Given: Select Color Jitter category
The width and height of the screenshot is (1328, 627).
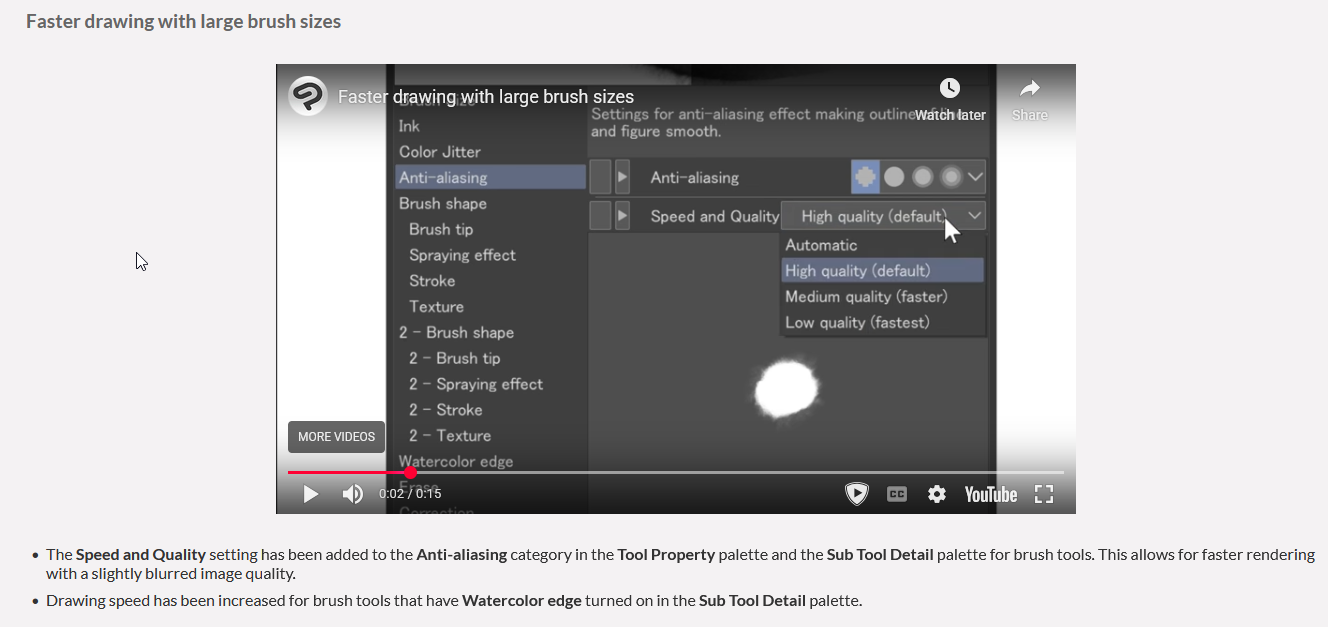Looking at the screenshot, I should pos(440,152).
